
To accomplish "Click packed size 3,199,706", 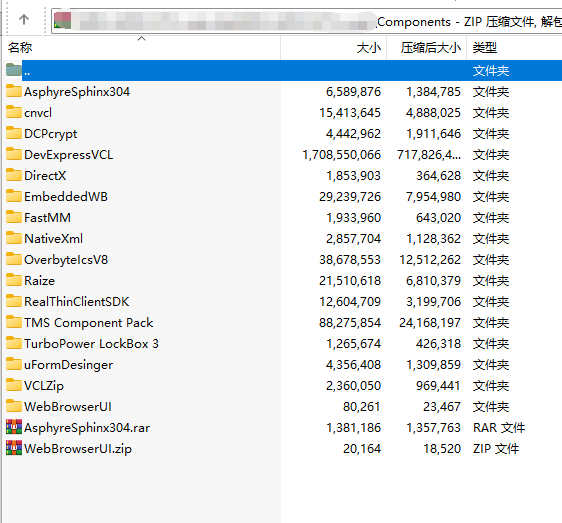I will 433,302.
